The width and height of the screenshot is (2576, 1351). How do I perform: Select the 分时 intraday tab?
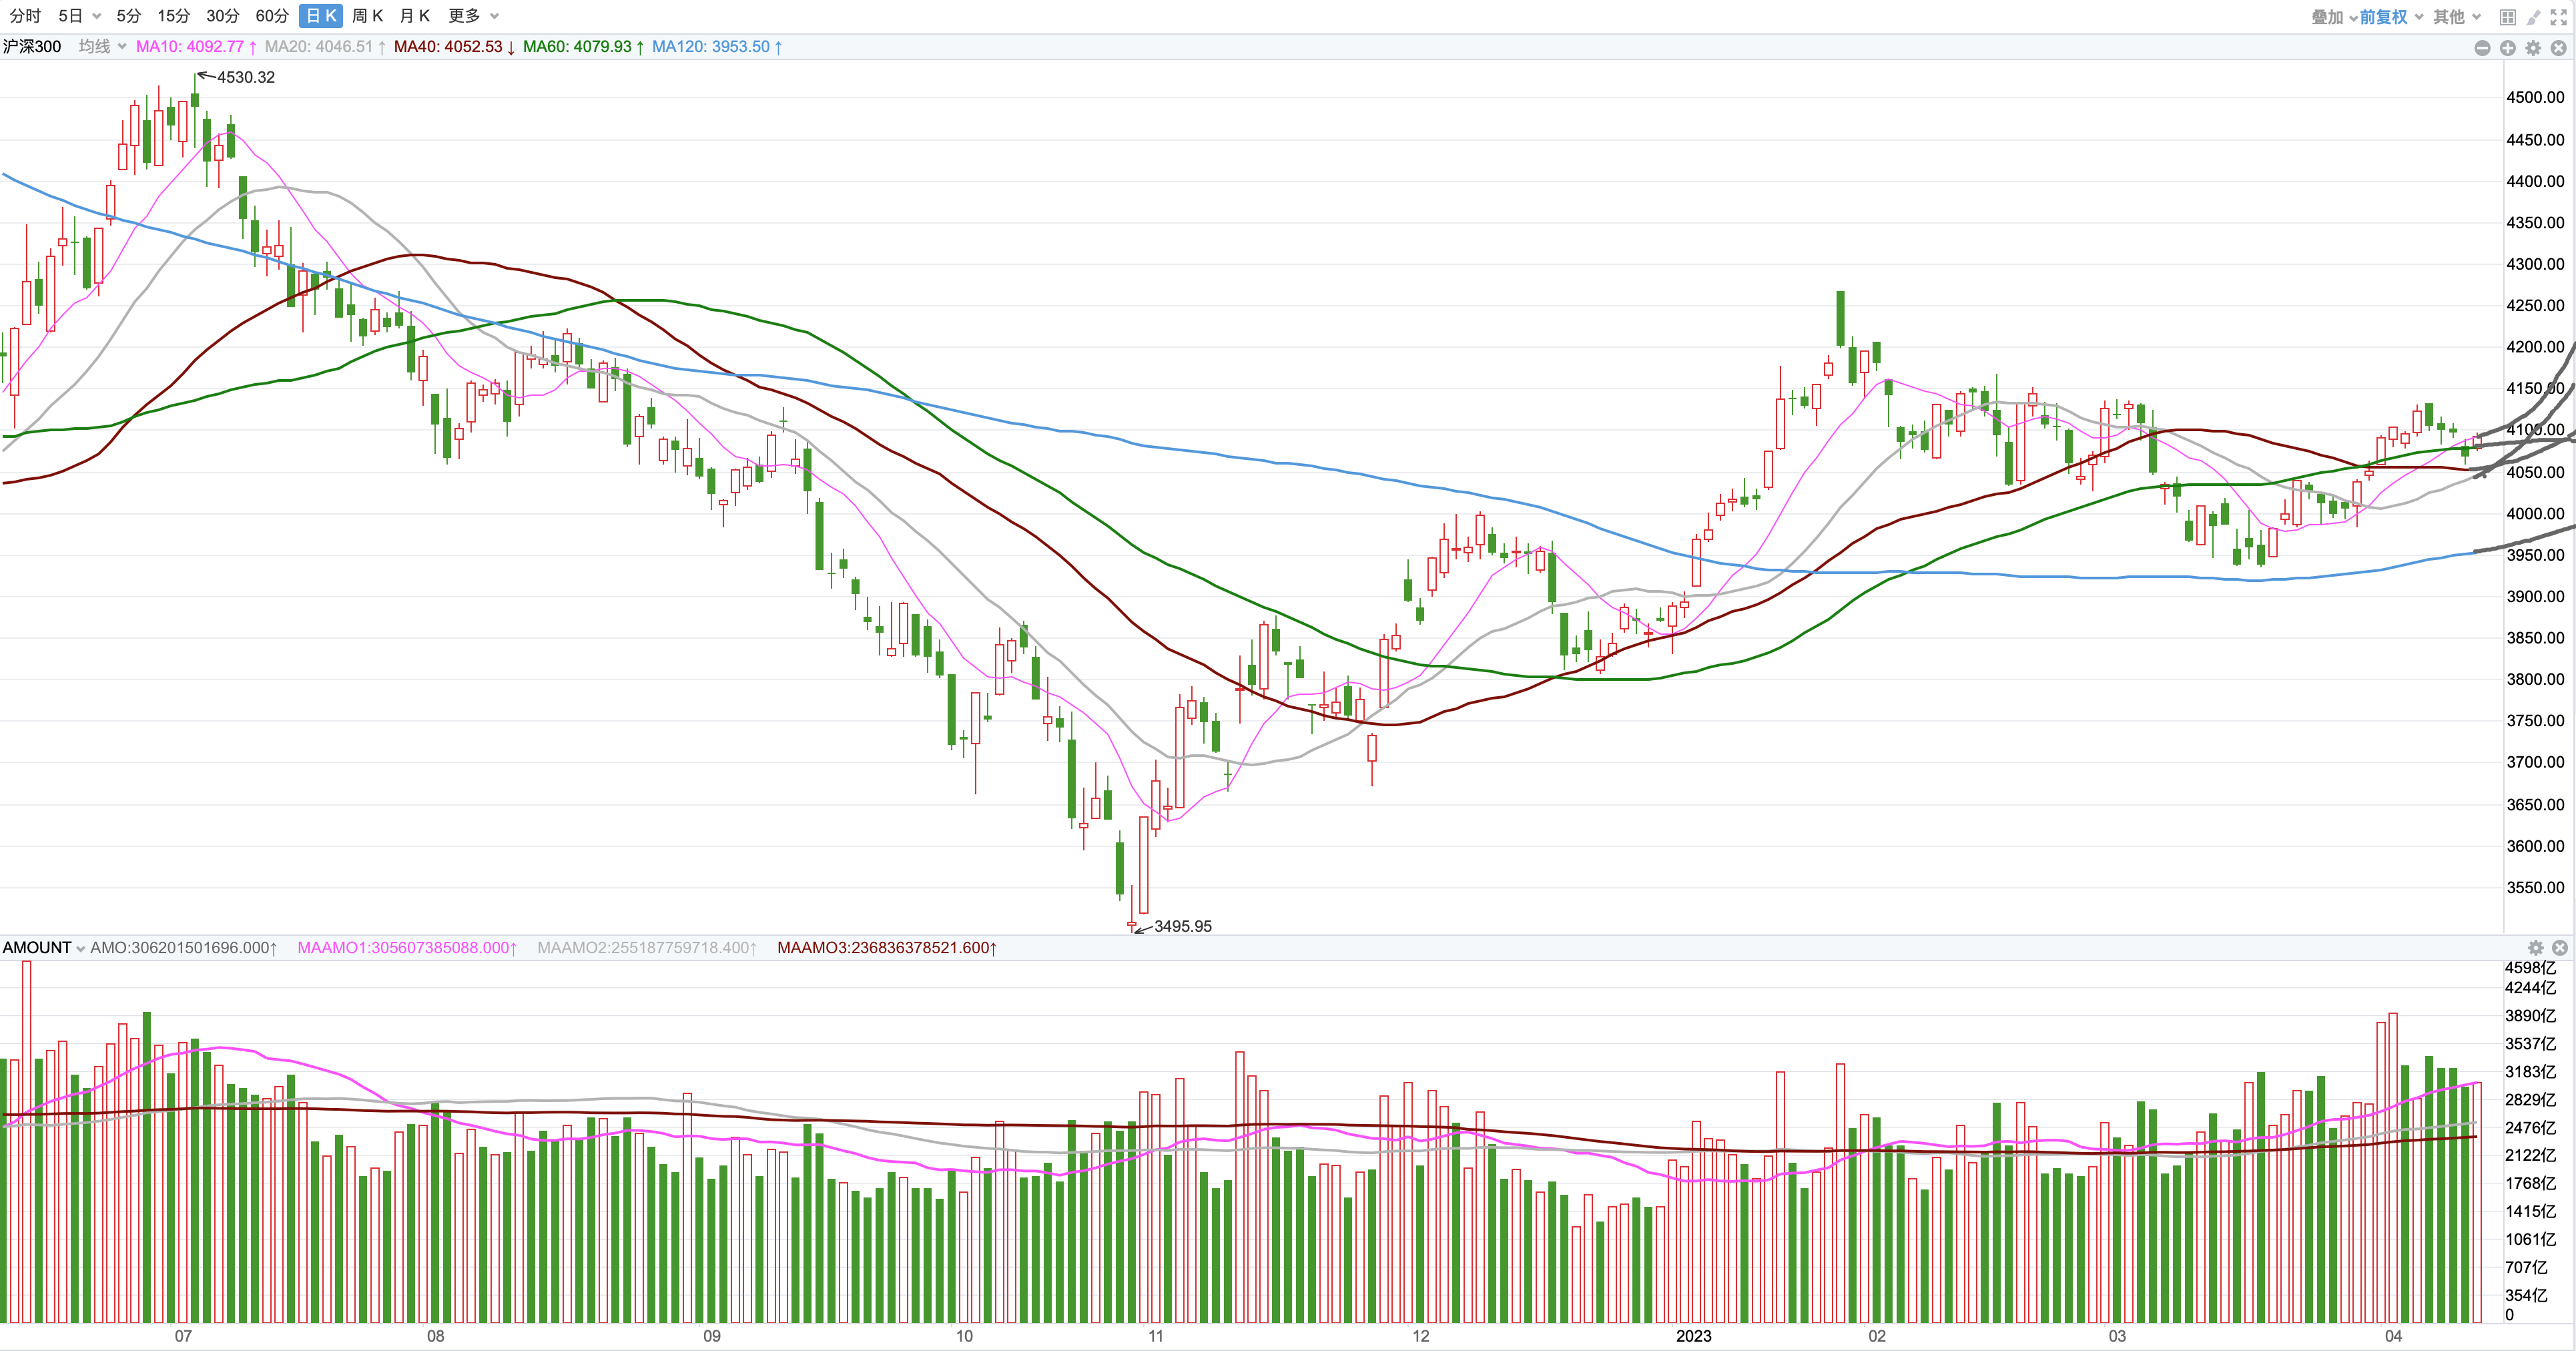25,16
